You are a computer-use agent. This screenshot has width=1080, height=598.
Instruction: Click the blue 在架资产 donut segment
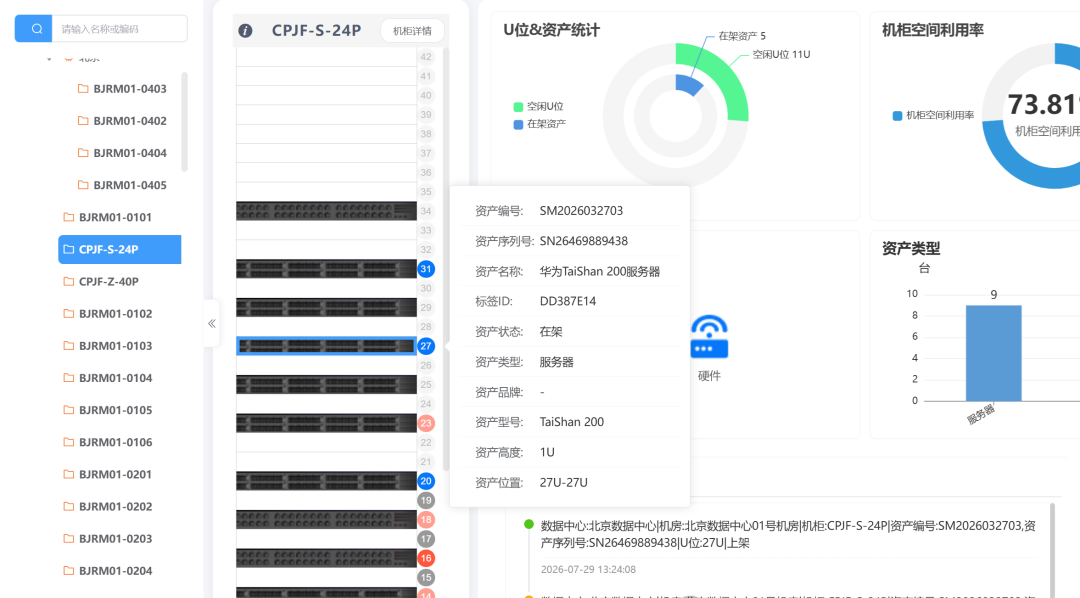coord(689,85)
